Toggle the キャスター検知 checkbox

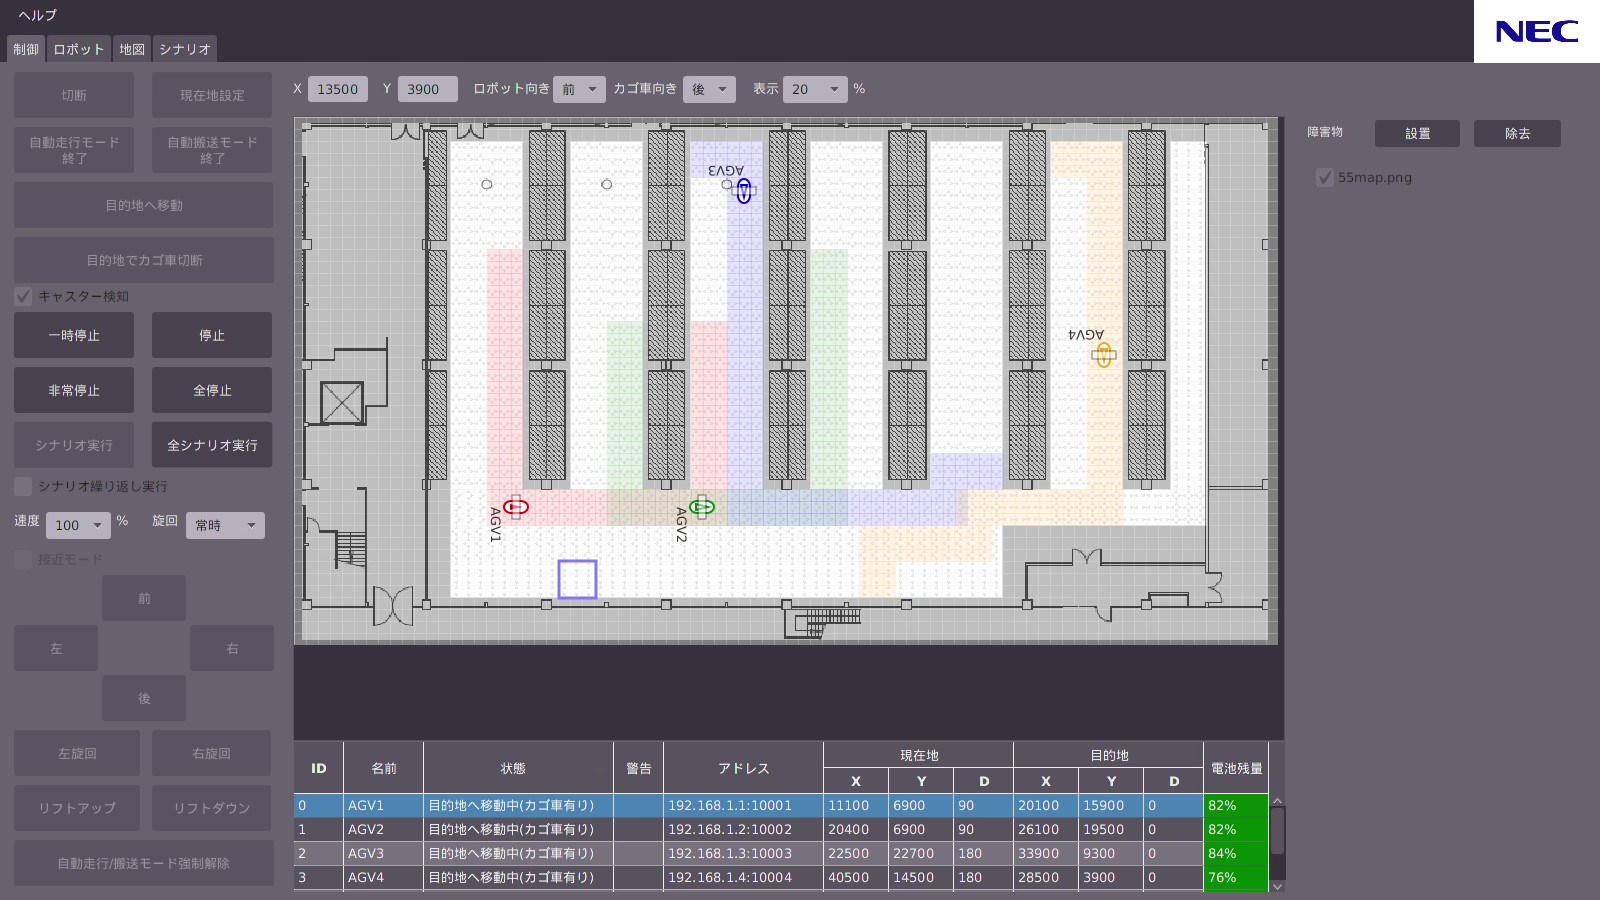tap(24, 296)
